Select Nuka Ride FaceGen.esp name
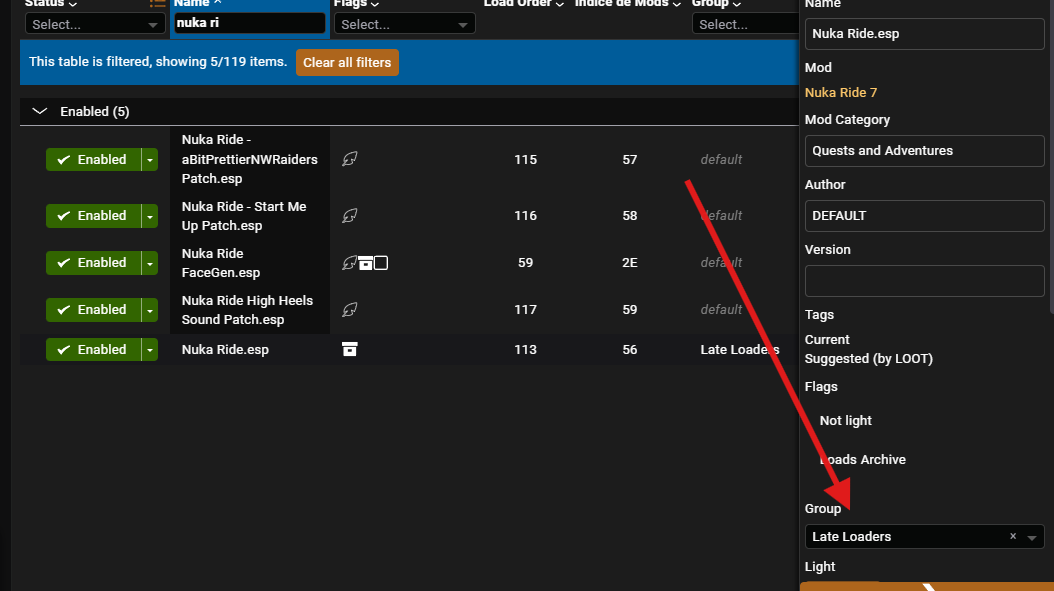 click(220, 263)
